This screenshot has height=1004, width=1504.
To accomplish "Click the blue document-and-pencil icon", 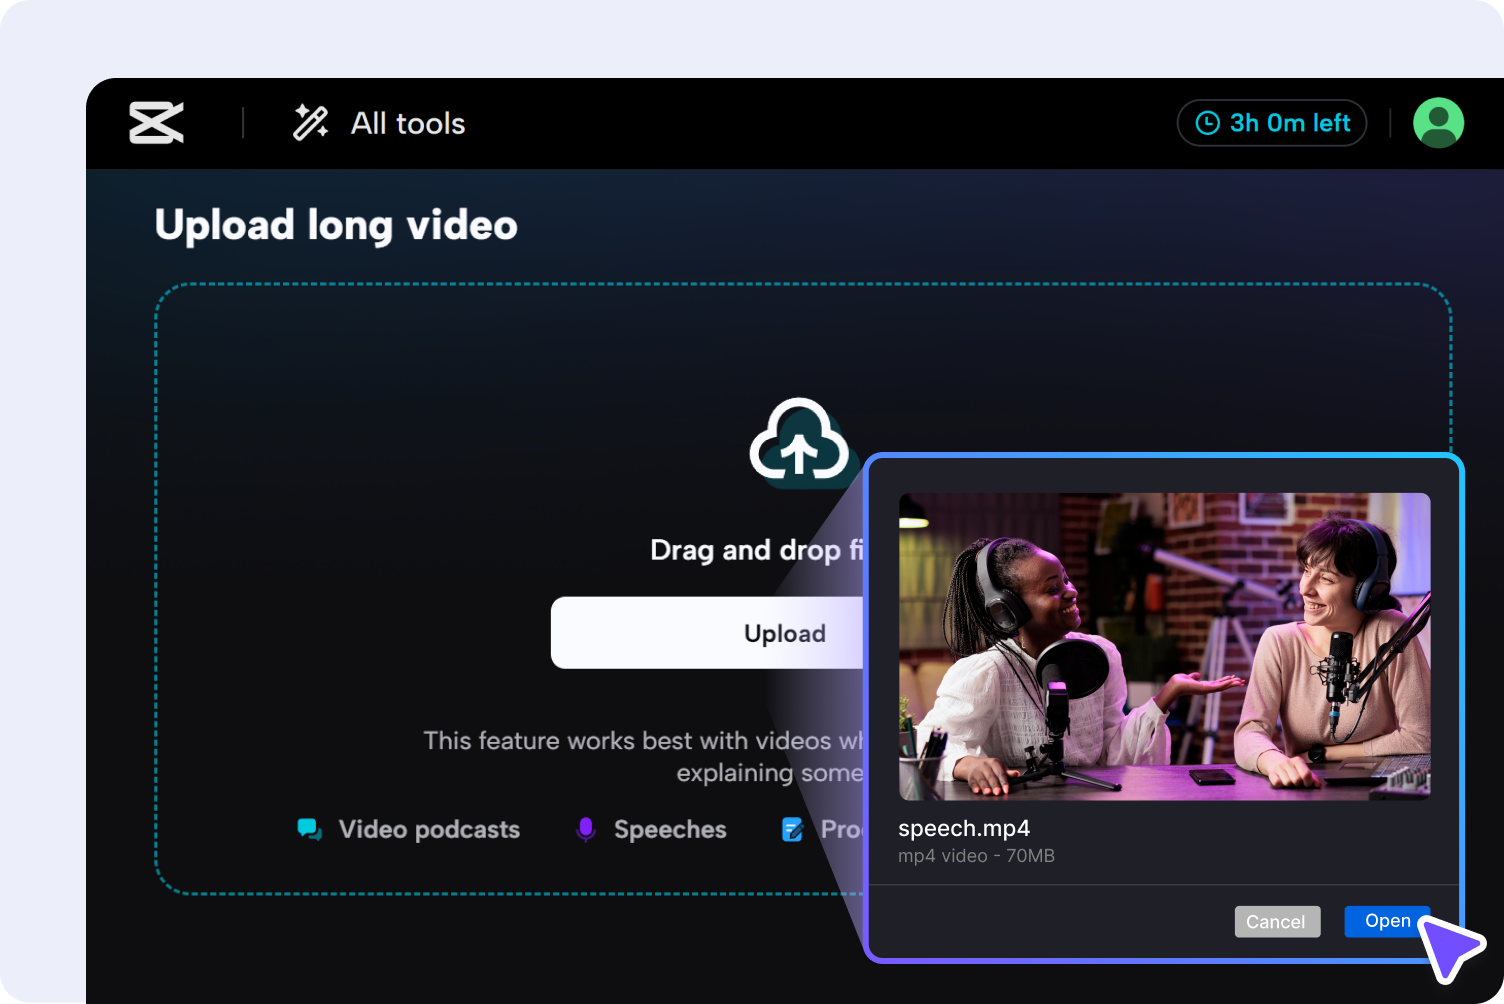I will (791, 829).
